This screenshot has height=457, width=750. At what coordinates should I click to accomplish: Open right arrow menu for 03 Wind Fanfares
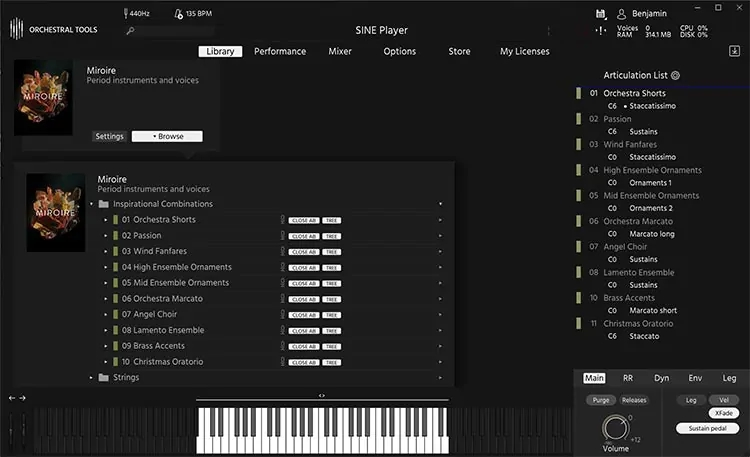(440, 252)
